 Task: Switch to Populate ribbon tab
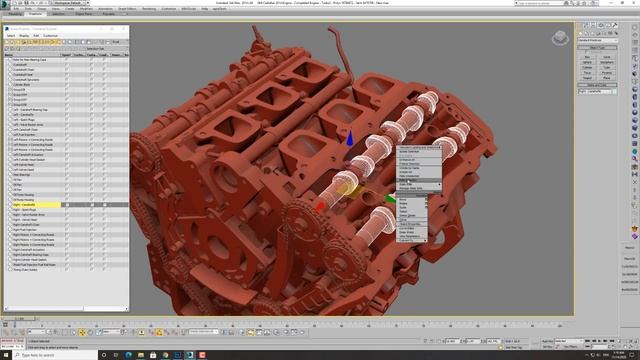tap(109, 14)
